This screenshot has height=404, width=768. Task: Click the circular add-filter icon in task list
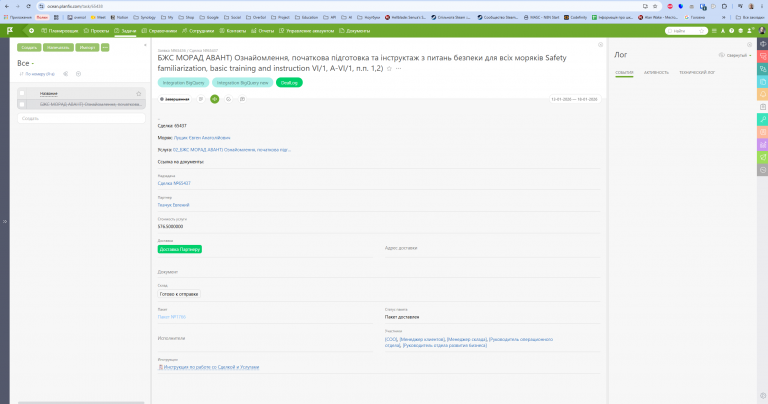[78, 74]
